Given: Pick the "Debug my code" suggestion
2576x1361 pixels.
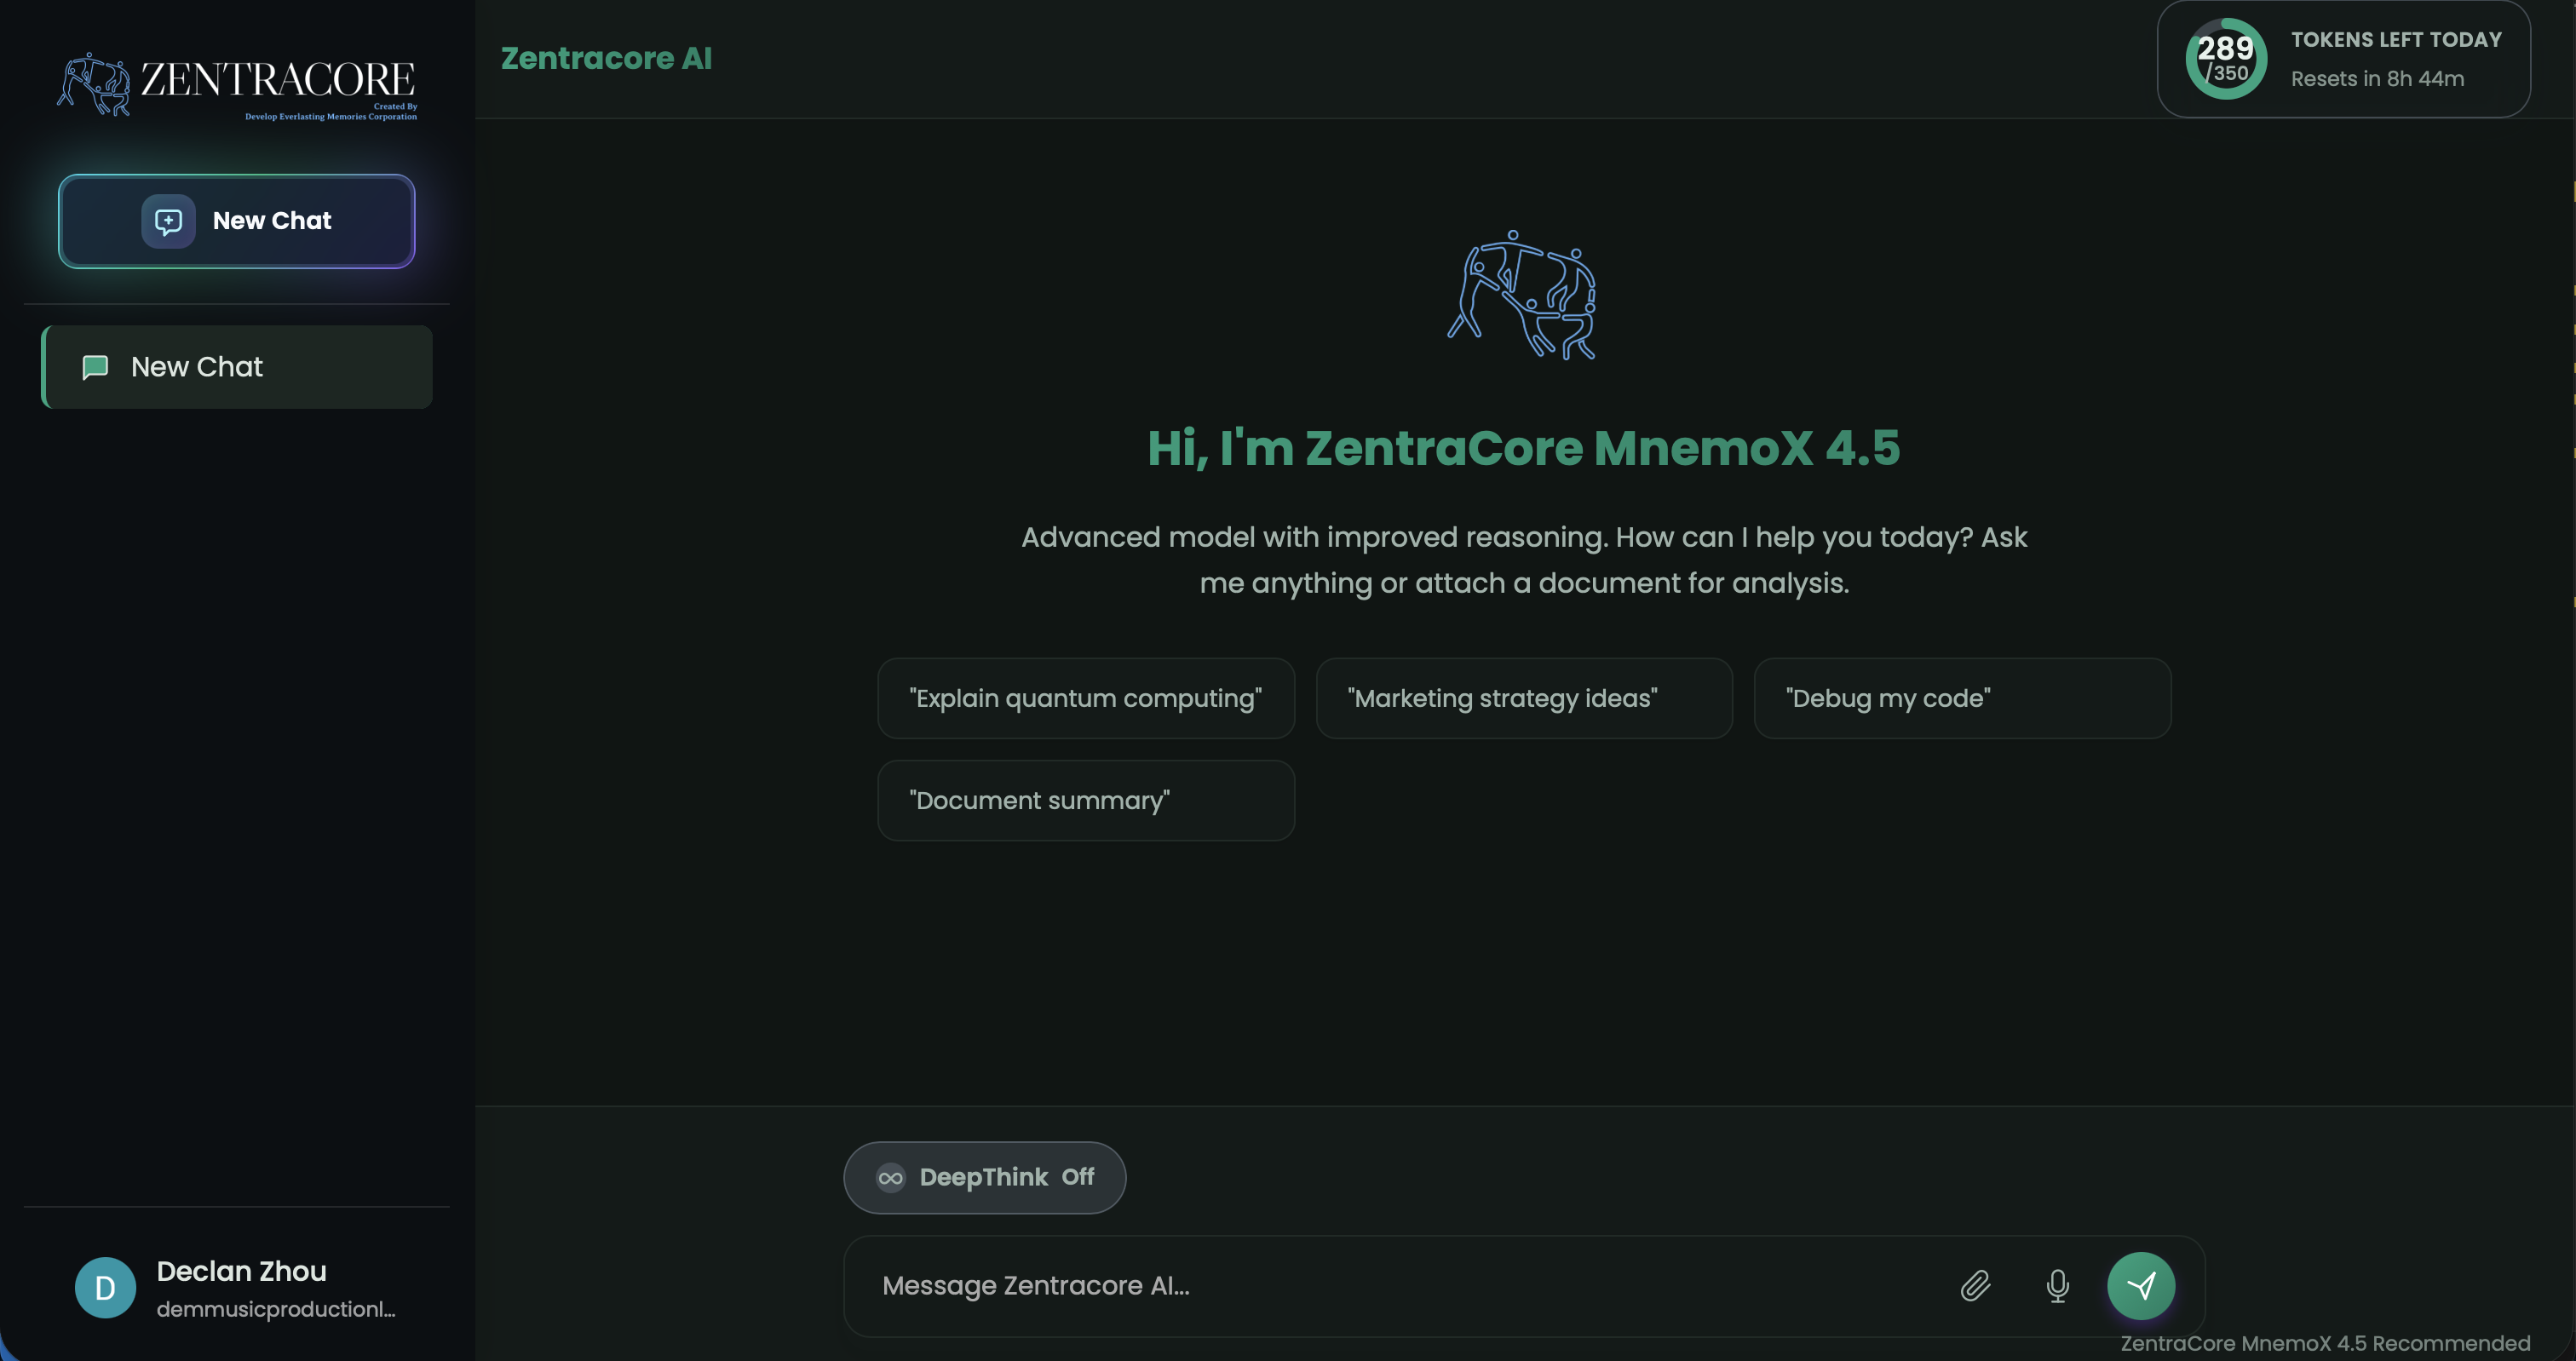Looking at the screenshot, I should click(1961, 698).
